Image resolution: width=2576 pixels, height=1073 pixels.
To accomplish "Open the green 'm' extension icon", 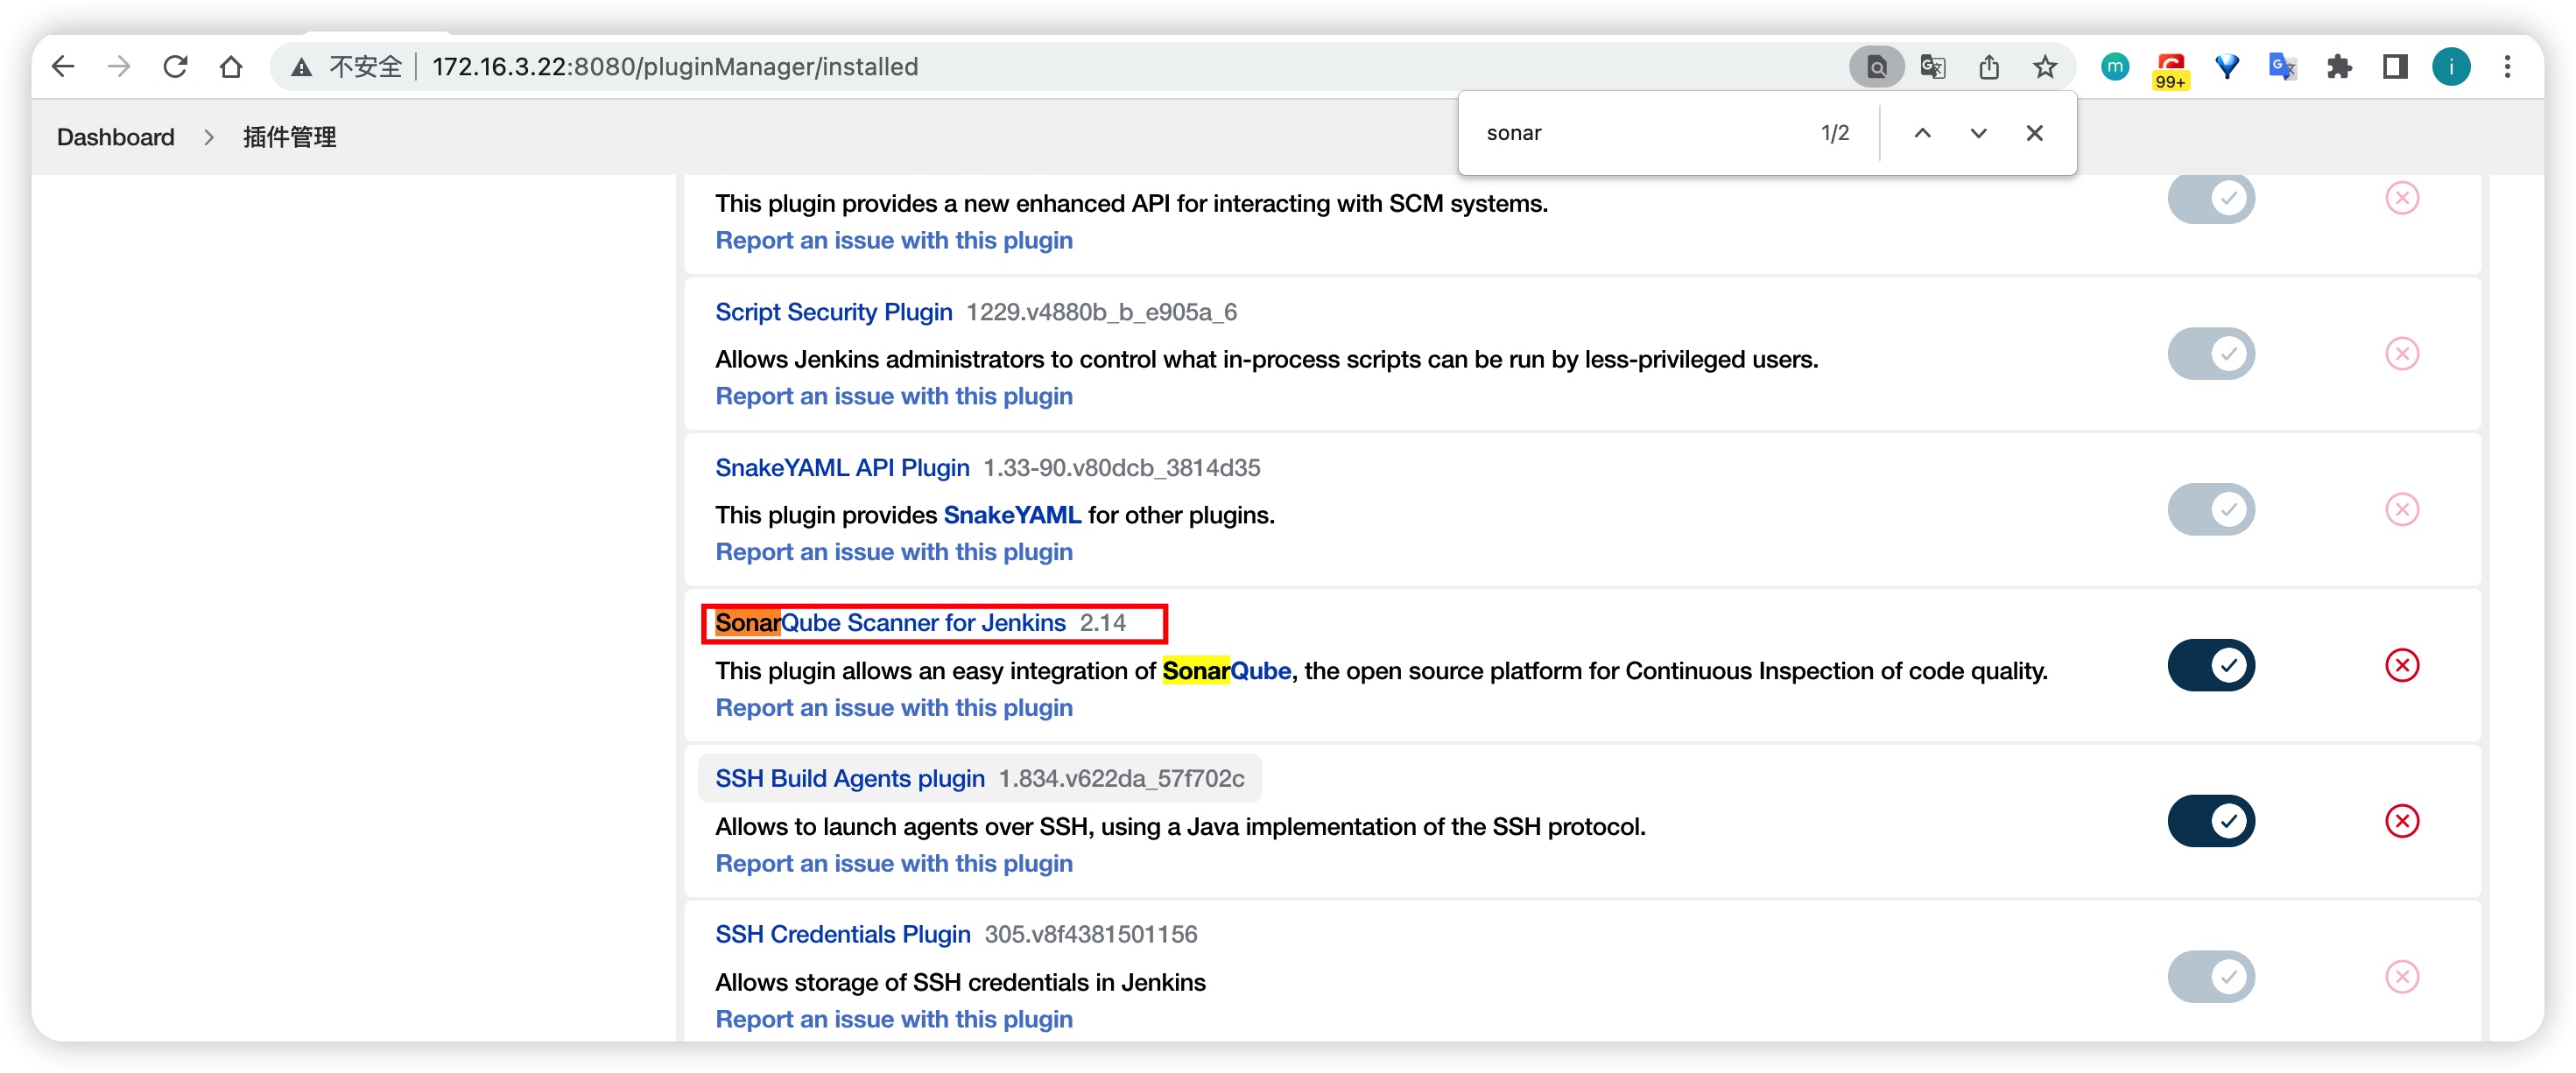I will (x=2114, y=67).
